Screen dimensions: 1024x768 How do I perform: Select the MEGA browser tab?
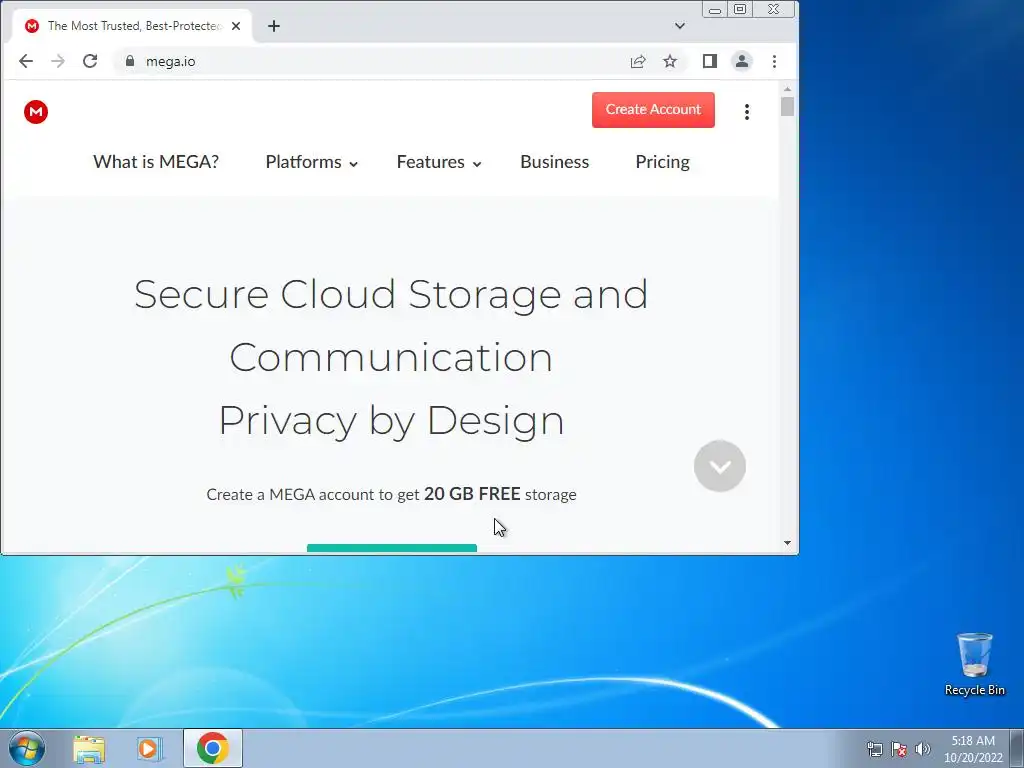(133, 26)
